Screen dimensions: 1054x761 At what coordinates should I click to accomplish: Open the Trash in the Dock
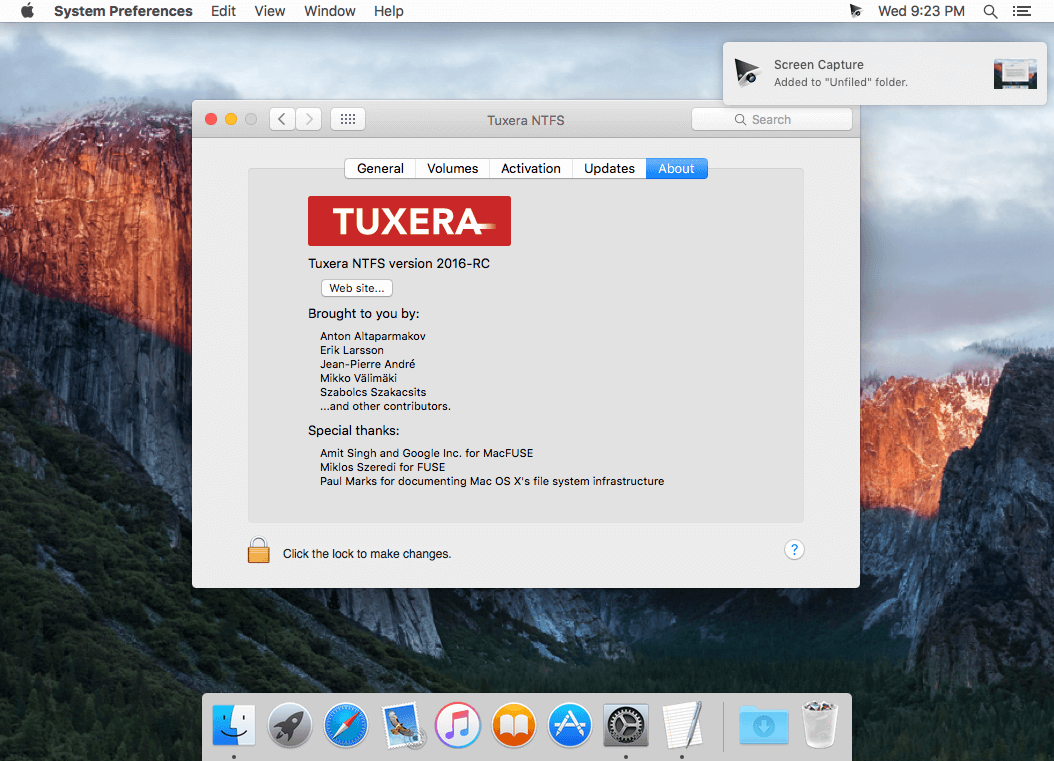(819, 725)
